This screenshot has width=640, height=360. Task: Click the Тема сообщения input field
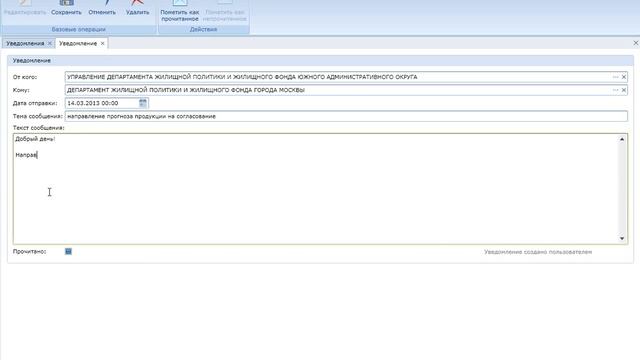coord(346,116)
